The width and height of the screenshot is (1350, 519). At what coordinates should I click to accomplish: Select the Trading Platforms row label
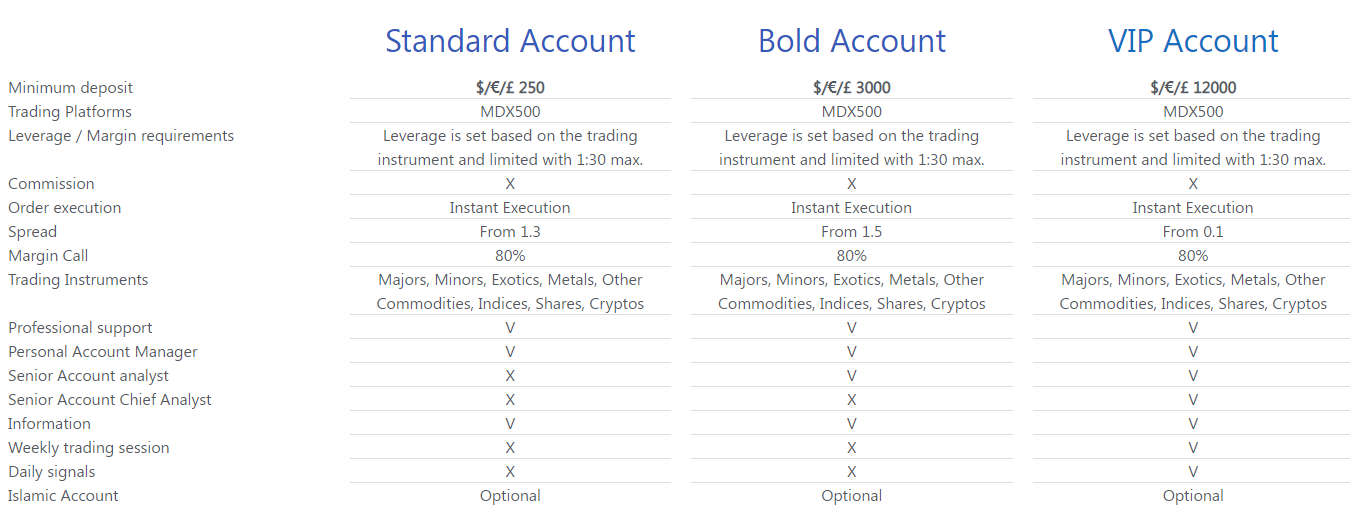[70, 112]
